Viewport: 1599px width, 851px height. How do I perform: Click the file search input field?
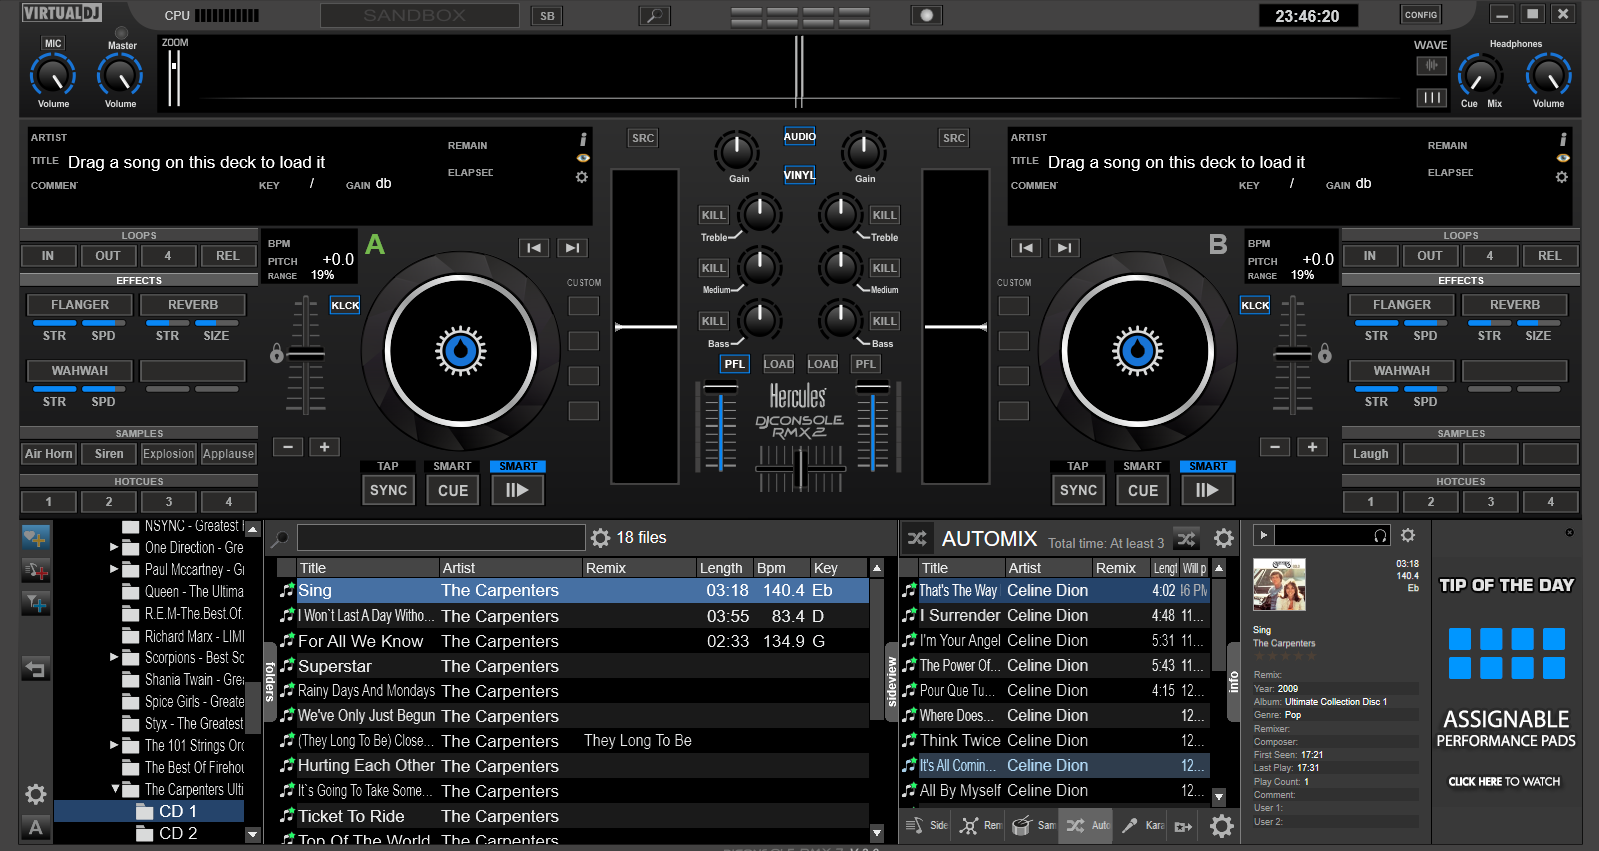pos(441,538)
